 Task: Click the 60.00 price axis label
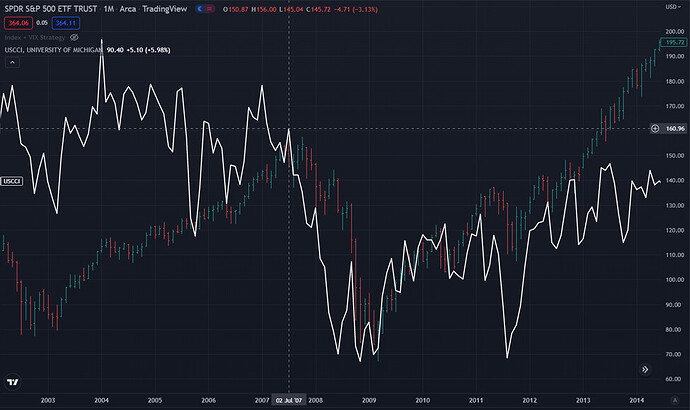[675, 379]
